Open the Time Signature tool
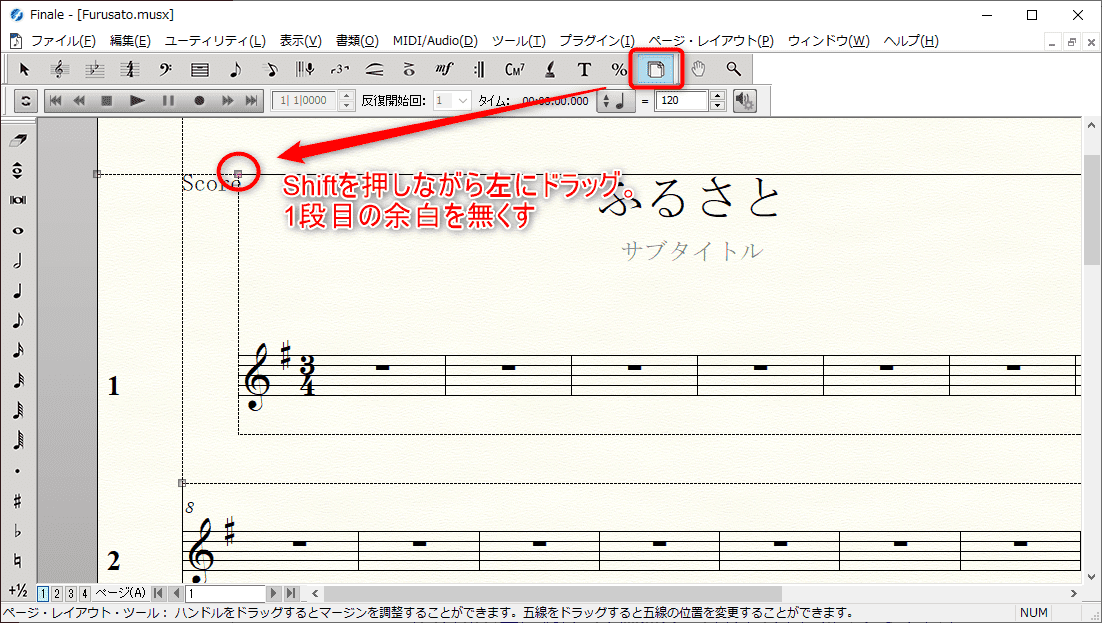 tap(129, 69)
